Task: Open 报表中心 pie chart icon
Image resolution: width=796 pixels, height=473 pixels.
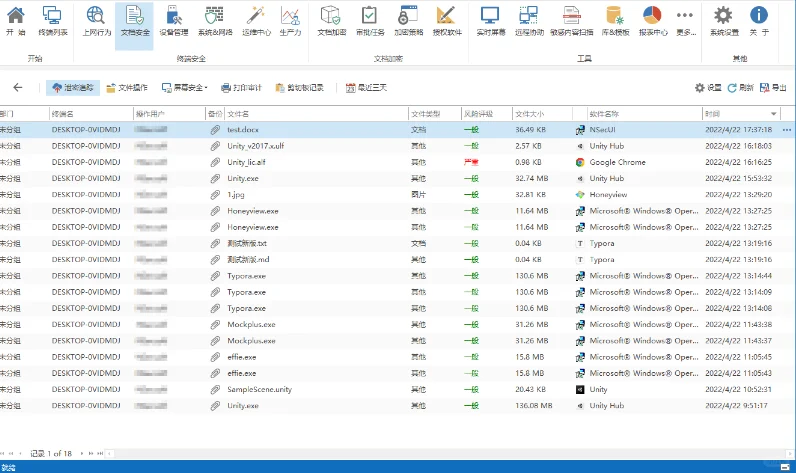Action: point(653,21)
